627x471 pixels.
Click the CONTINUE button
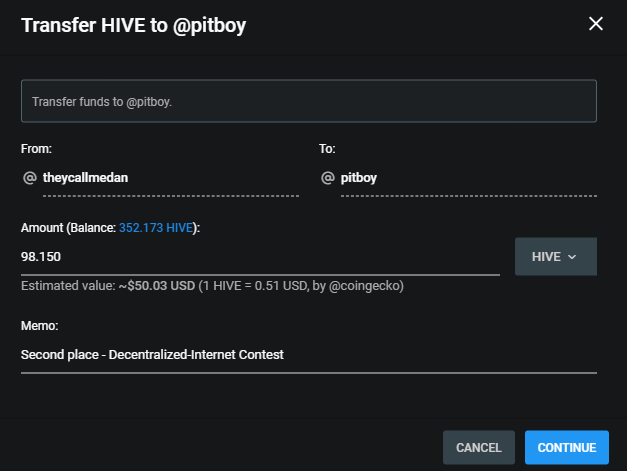(x=567, y=447)
